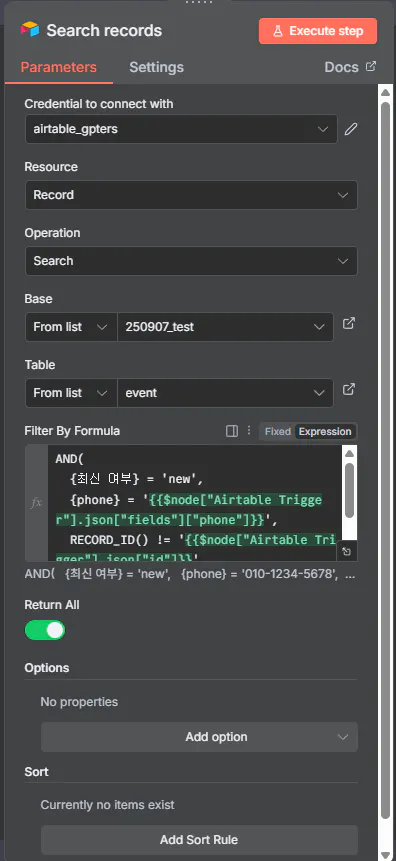
Task: Click the Airtable node icon beside Search records
Action: tap(30, 30)
